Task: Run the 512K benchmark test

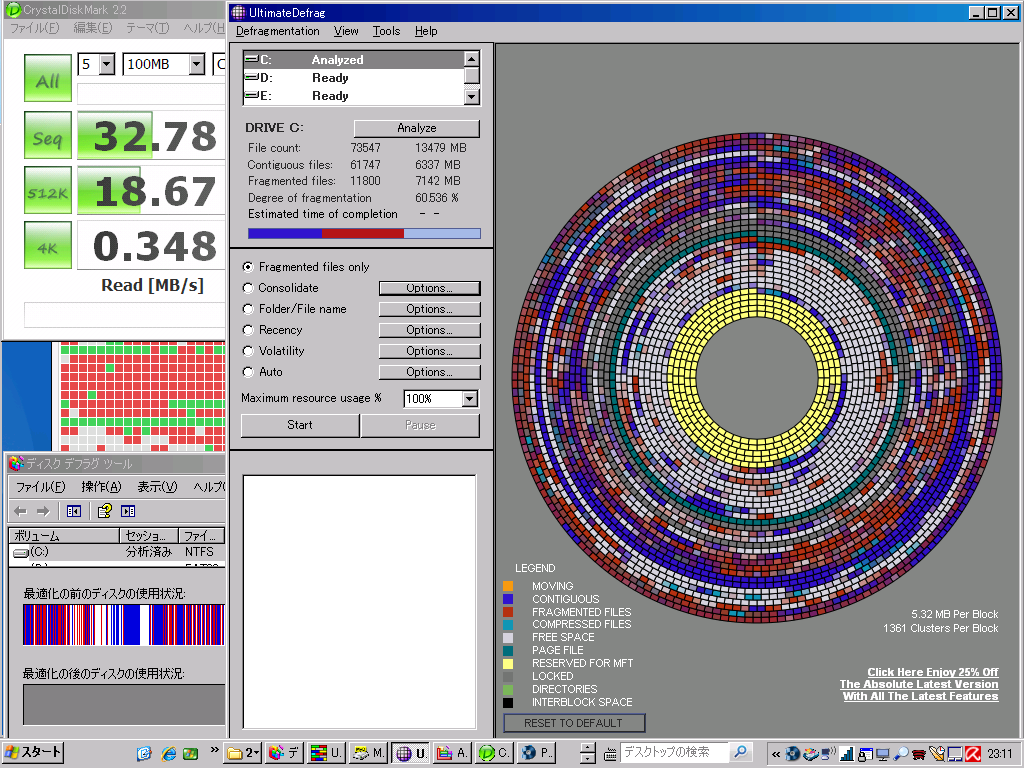Action: click(47, 191)
